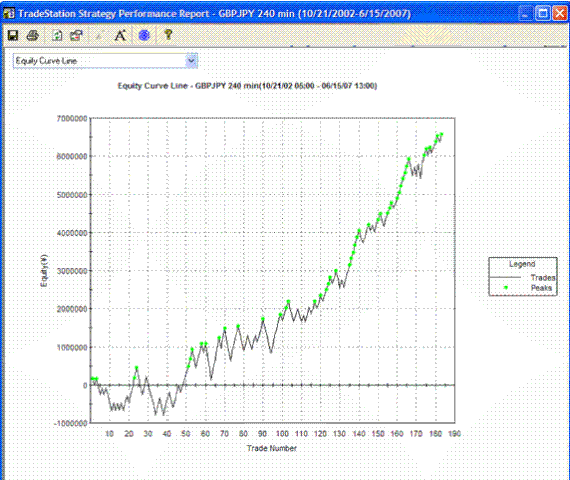
Task: Click the x-axis label 100
Action: pos(282,433)
